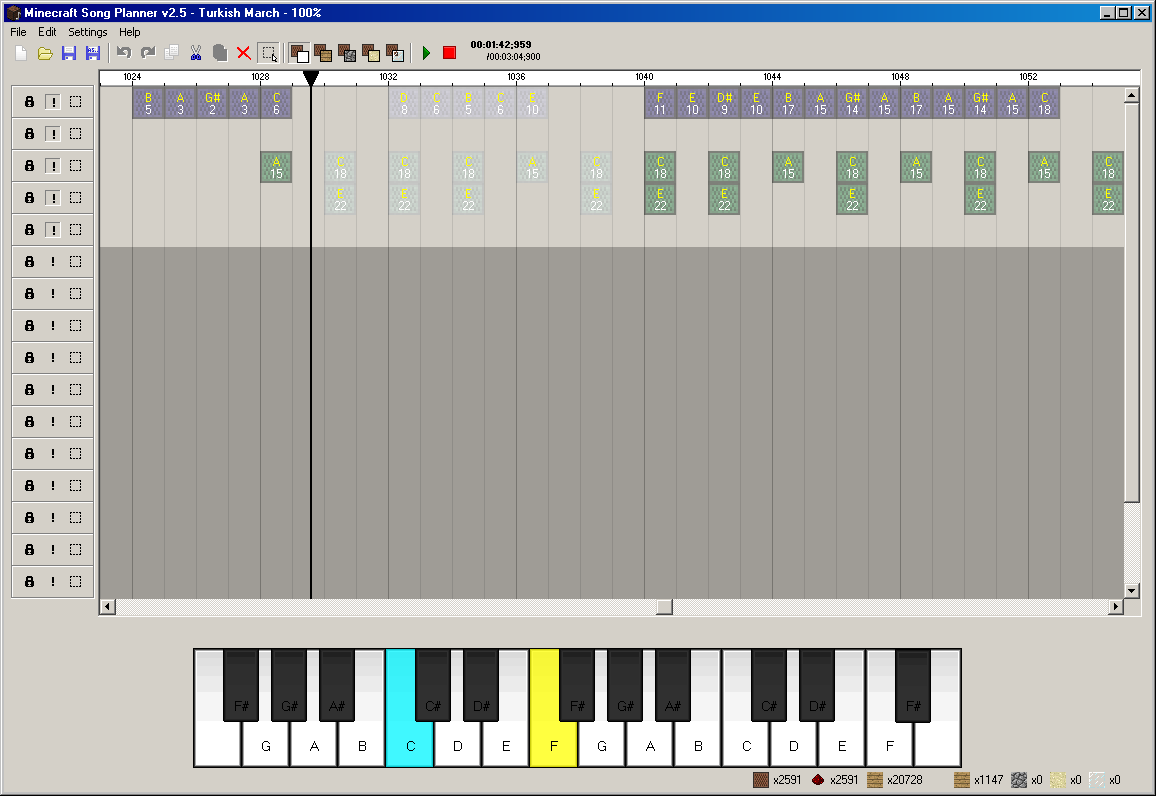The image size is (1156, 796).
Task: Click the glass block icon in the status bar
Action: (1097, 780)
